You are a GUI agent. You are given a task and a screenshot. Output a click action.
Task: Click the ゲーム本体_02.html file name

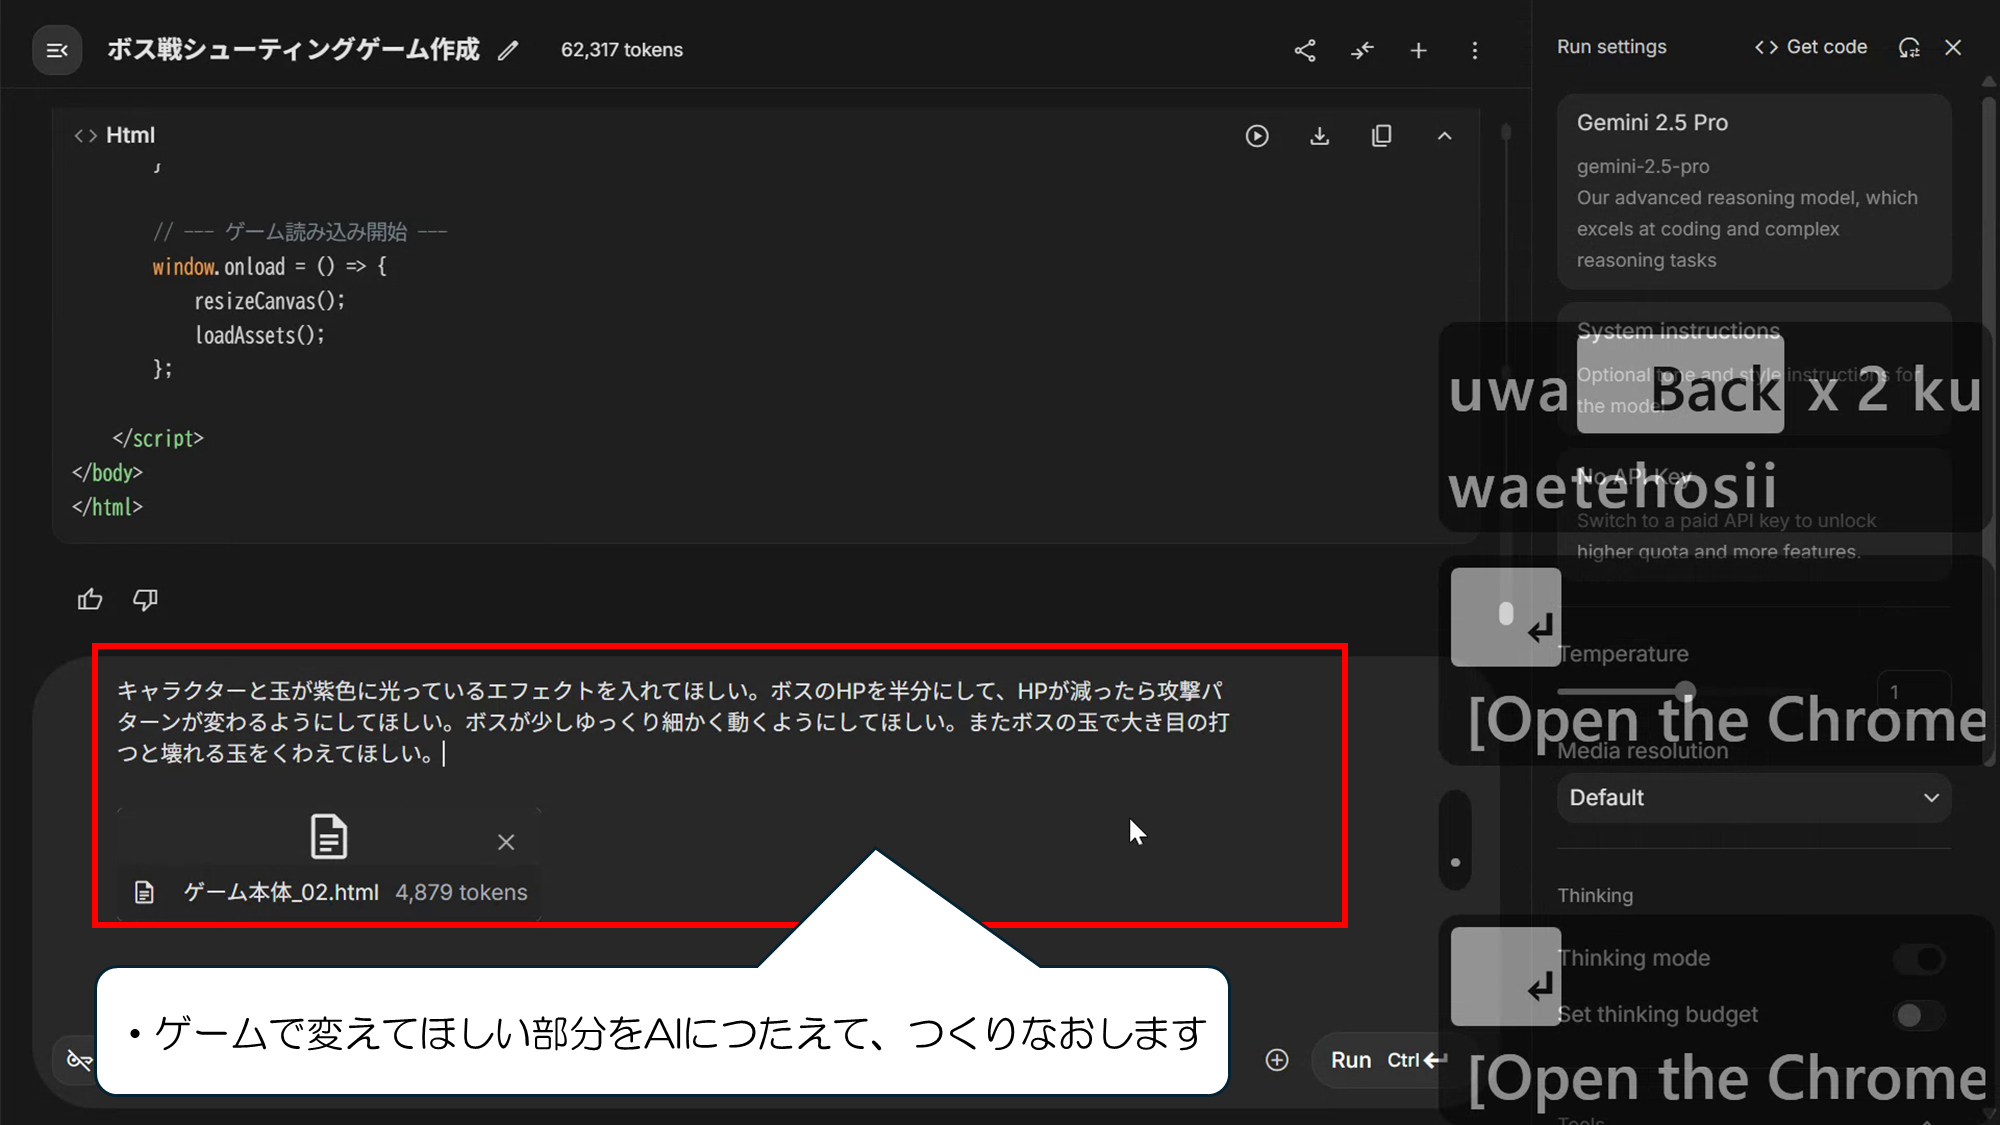click(281, 892)
